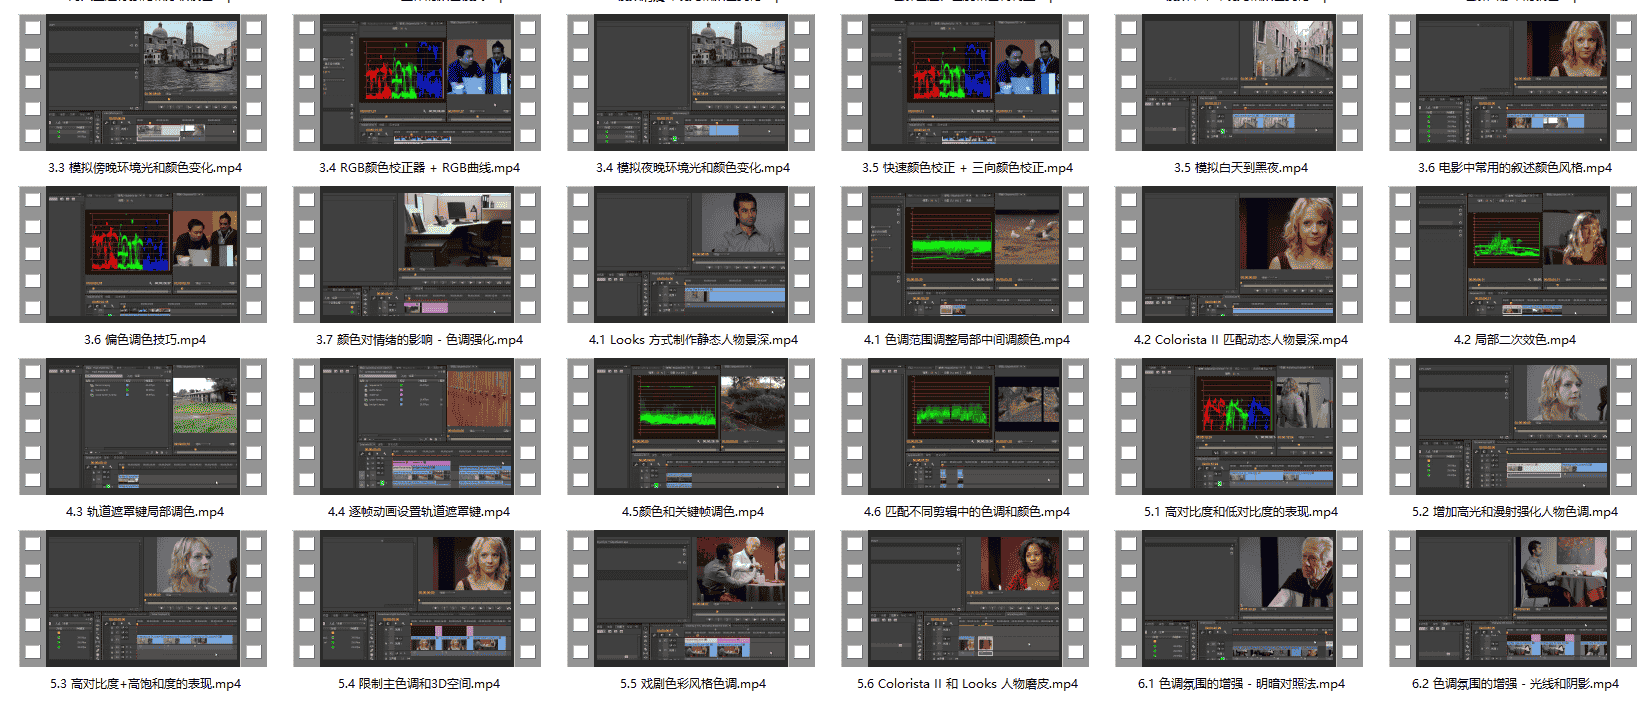Pick the thumbnail above 3.5 快速颜色校正 + 三向颜色校正.mp4

[965, 83]
